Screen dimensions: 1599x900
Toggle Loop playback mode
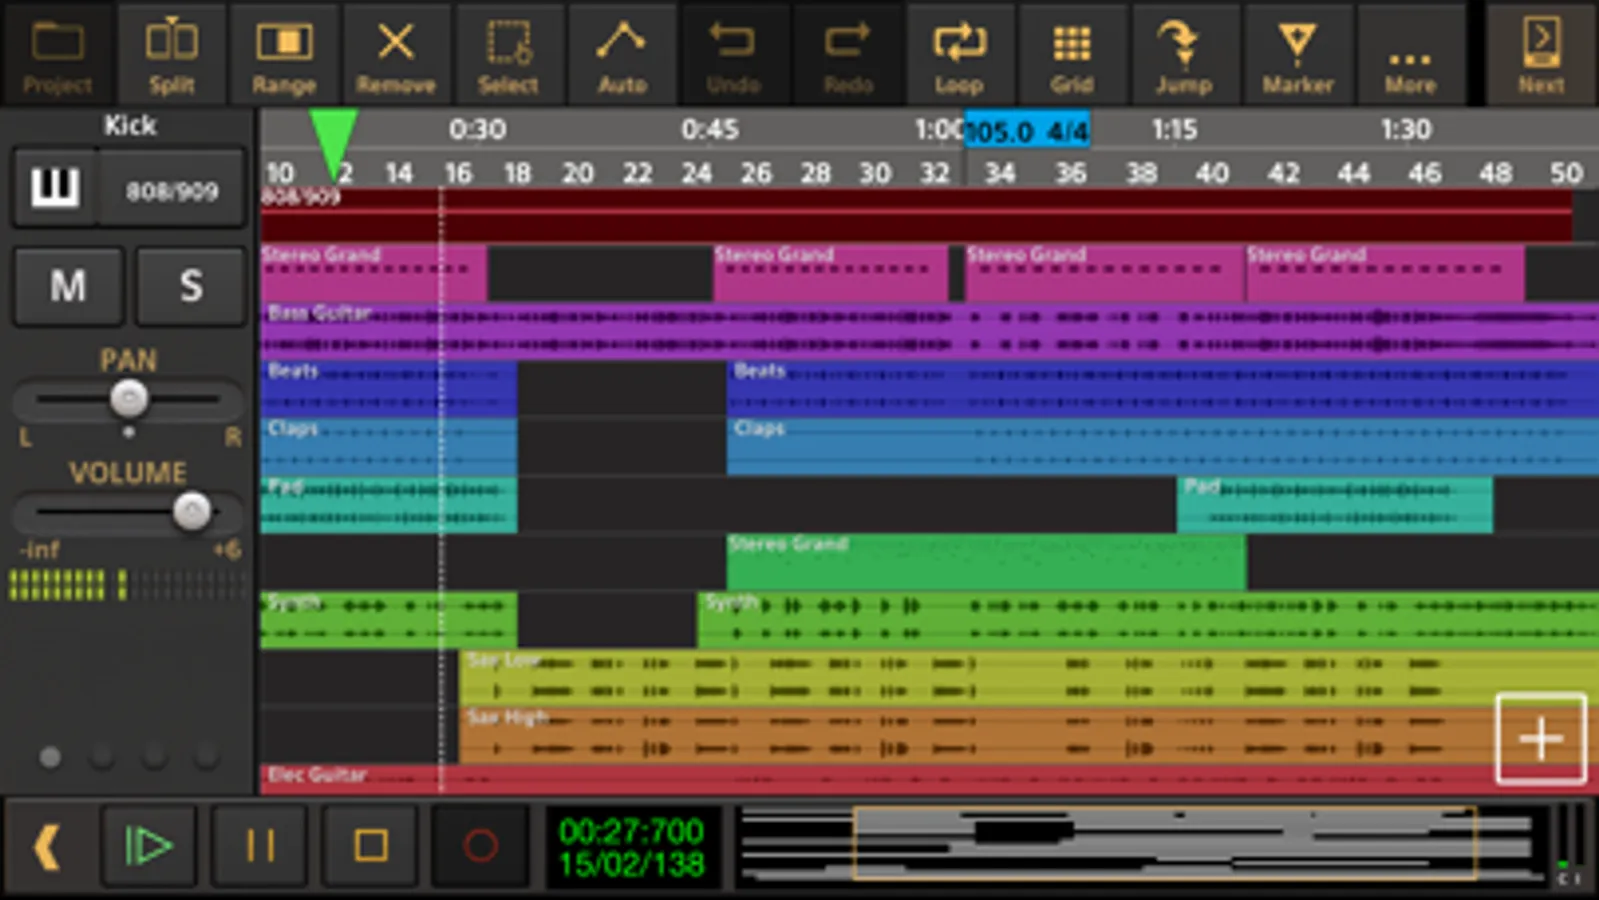[959, 55]
